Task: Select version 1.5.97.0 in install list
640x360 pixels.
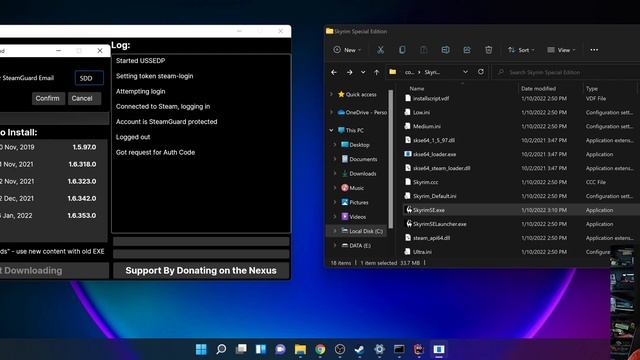Action: [x=53, y=147]
